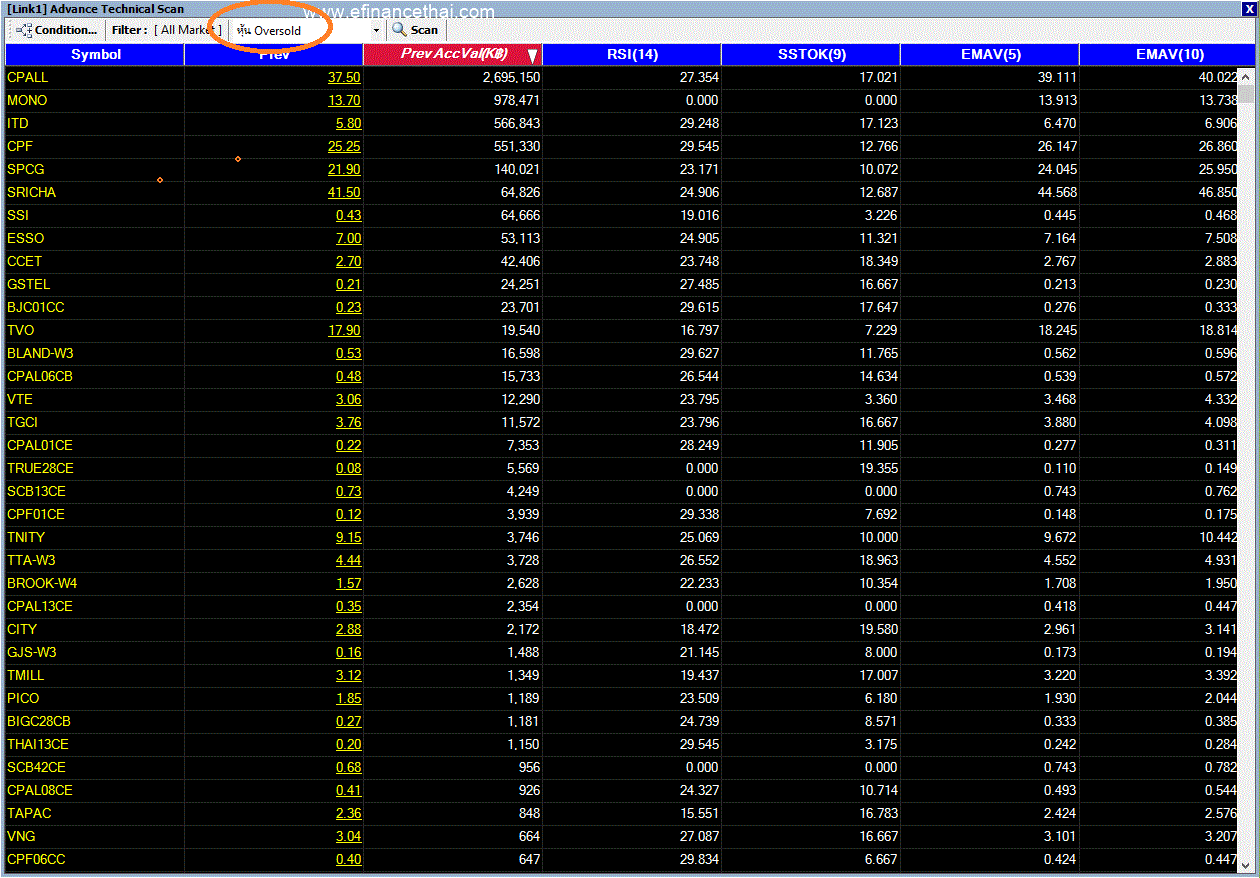Click the magnifier icon on Scan

[x=399, y=30]
